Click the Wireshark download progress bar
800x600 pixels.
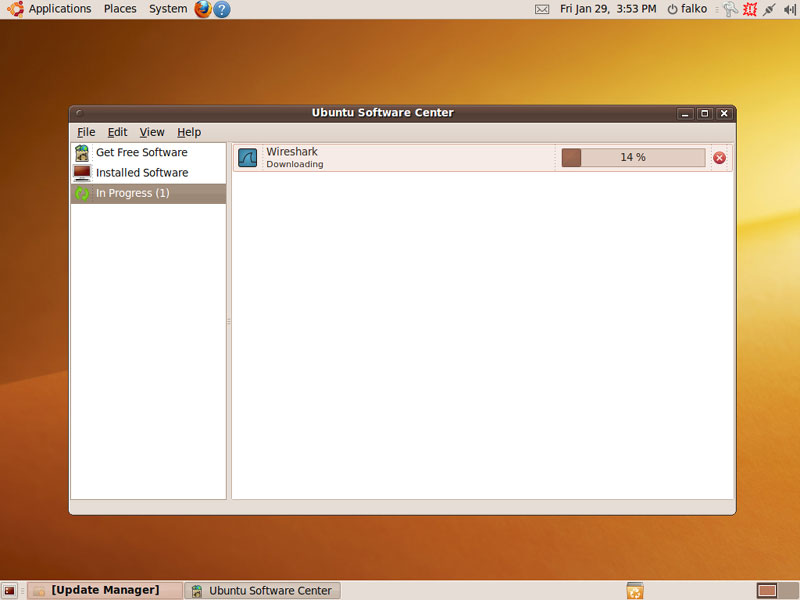tap(633, 158)
